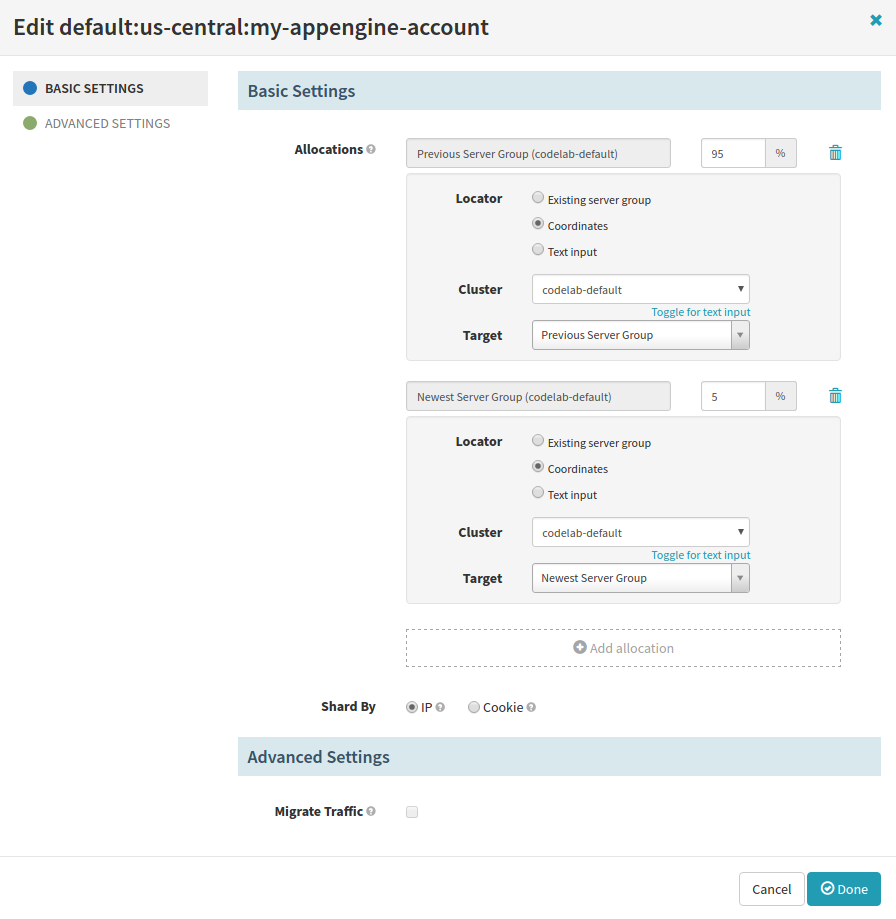Delete the Newest Server Group allocation
The height and width of the screenshot is (919, 896).
coord(835,395)
